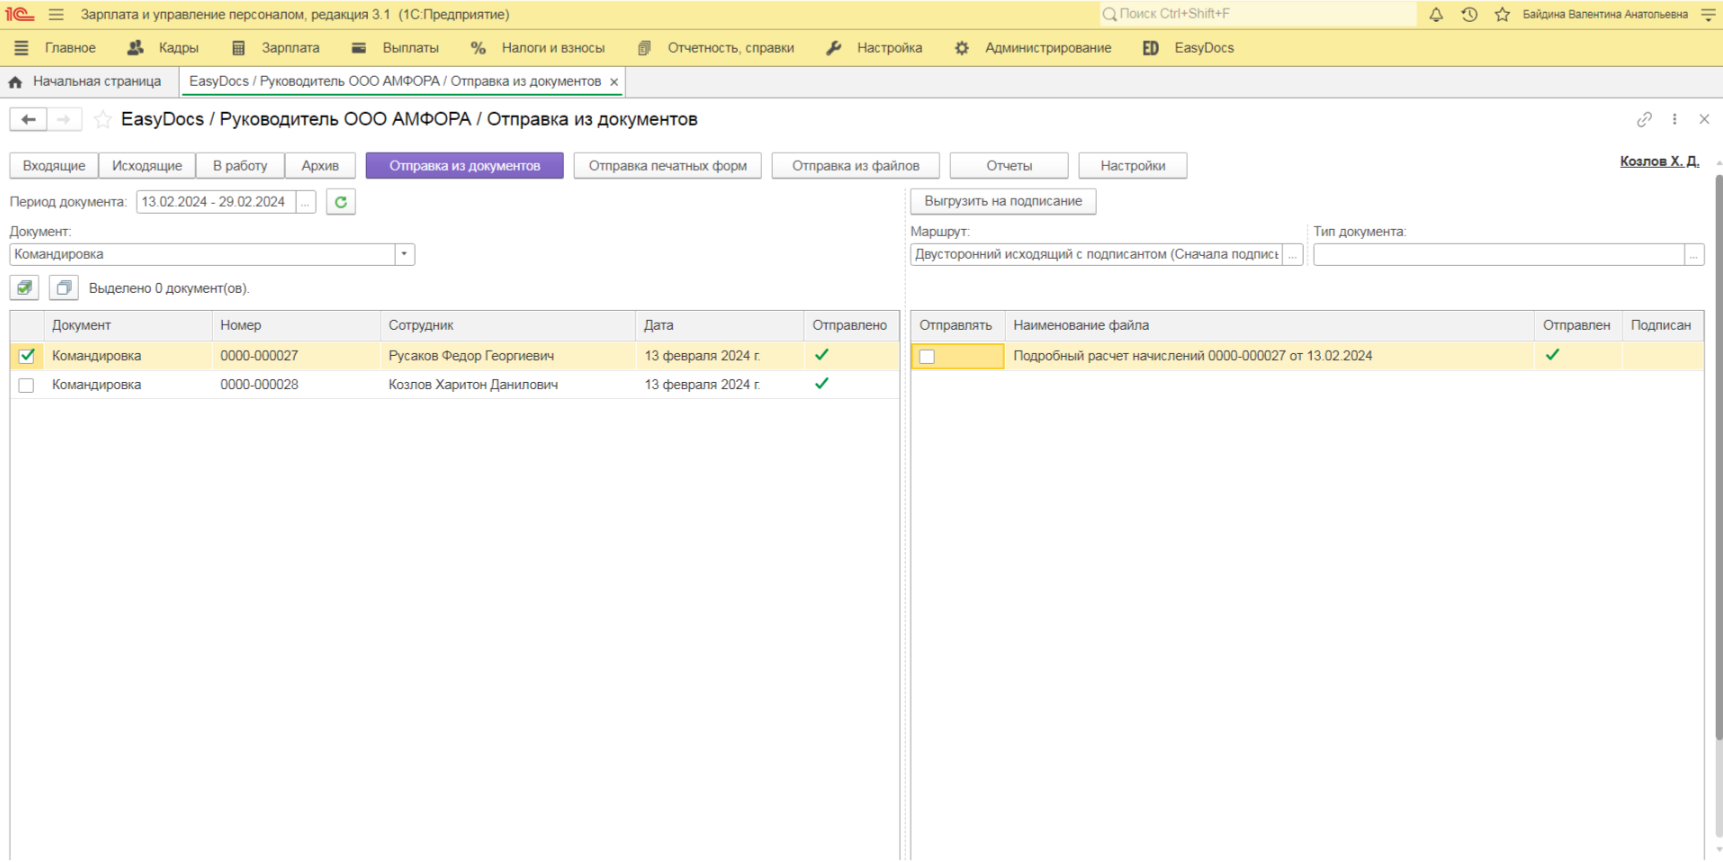Screen dimensions: 1723x862
Task: Open favorites star in title bar
Action: pos(1502,14)
